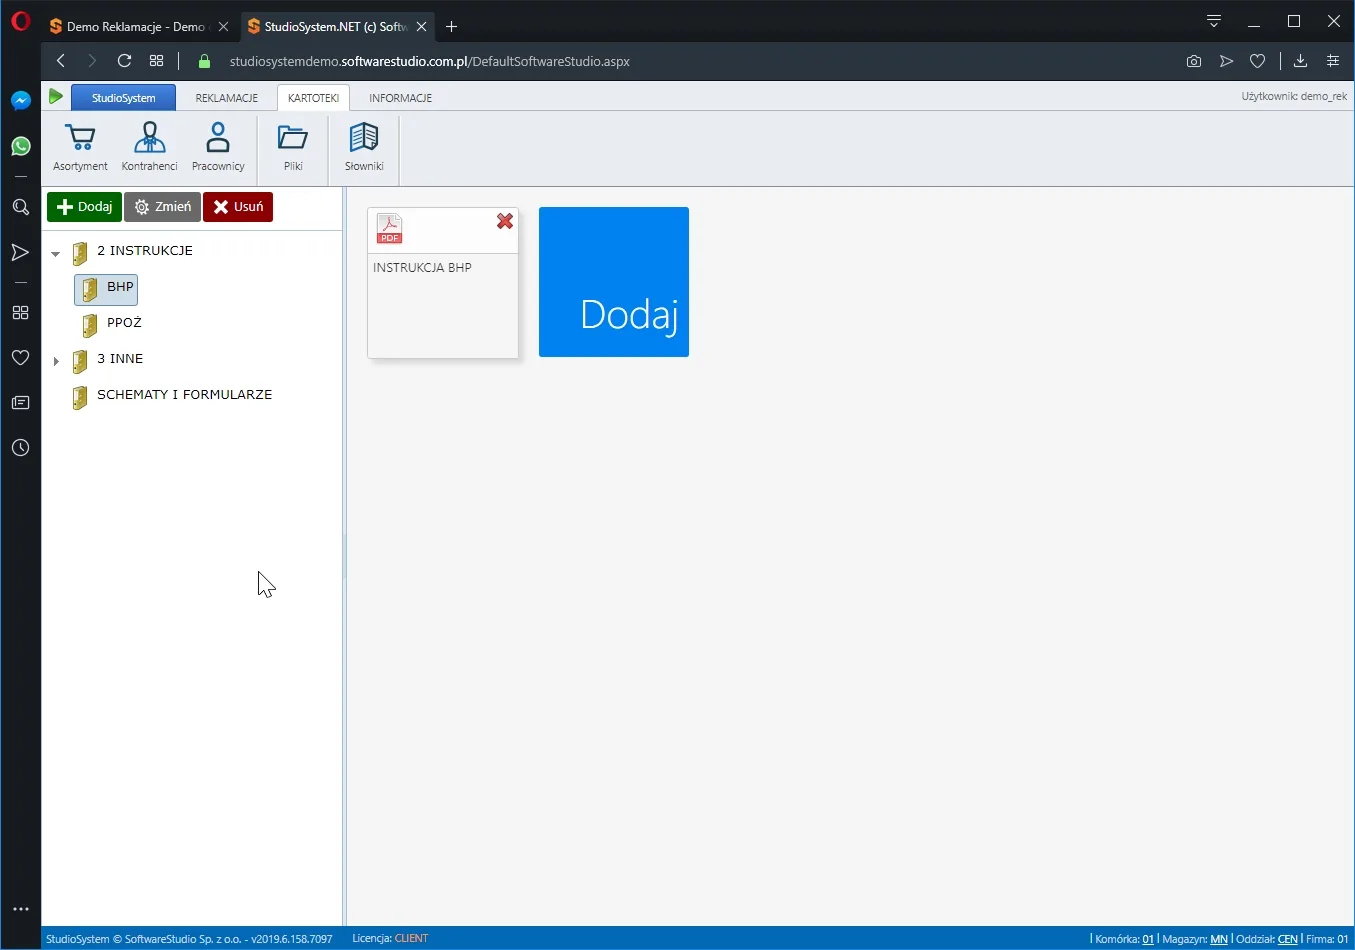
Task: Click the address bar URL field
Action: 430,61
